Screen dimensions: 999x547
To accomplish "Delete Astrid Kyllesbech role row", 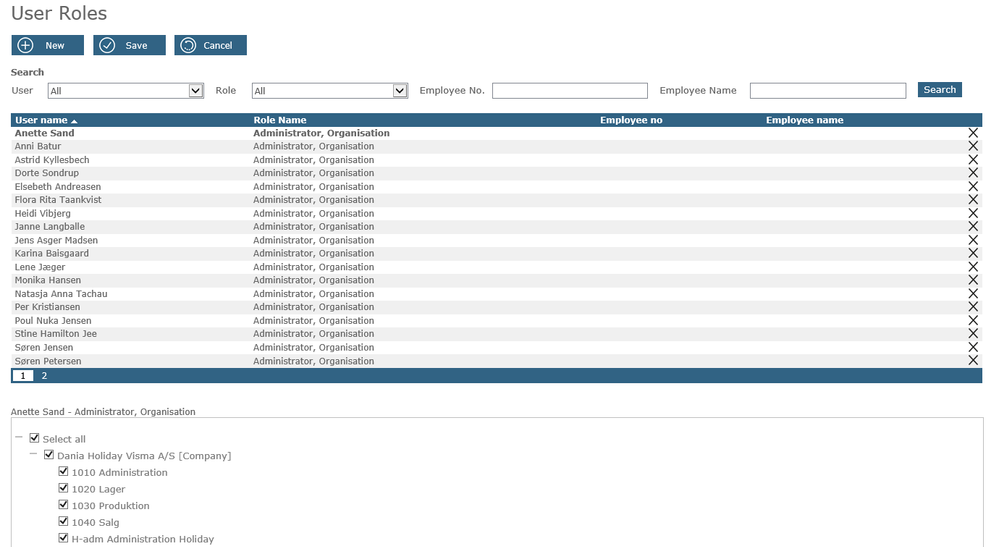I will coord(973,160).
